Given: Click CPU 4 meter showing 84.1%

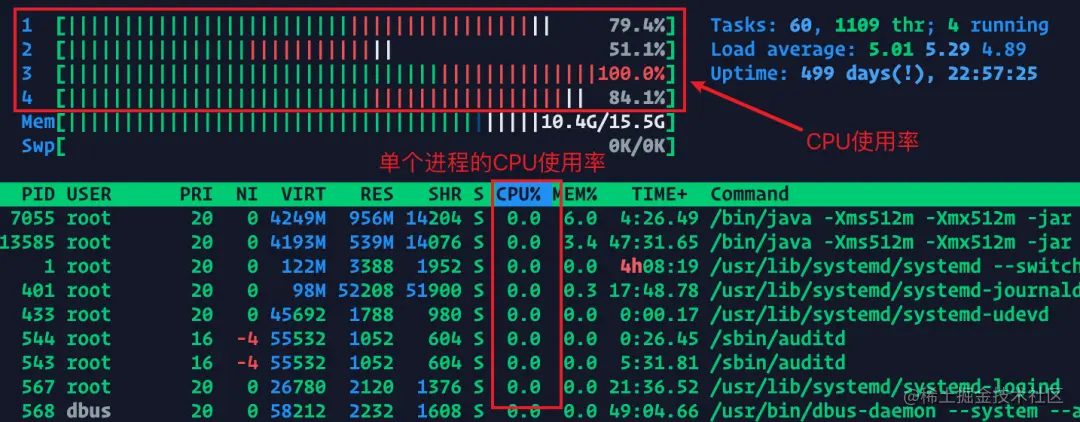Looking at the screenshot, I should pyautogui.click(x=348, y=97).
